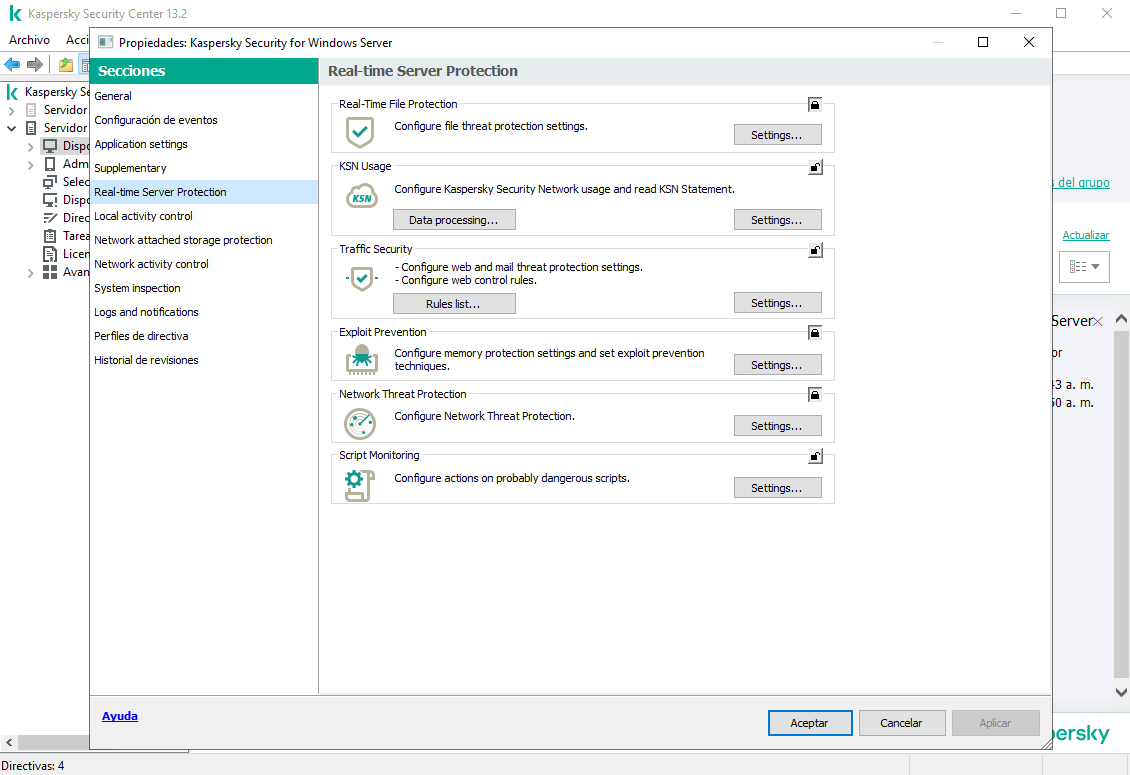Open the view mode dropdown under Actualizar

[1084, 267]
